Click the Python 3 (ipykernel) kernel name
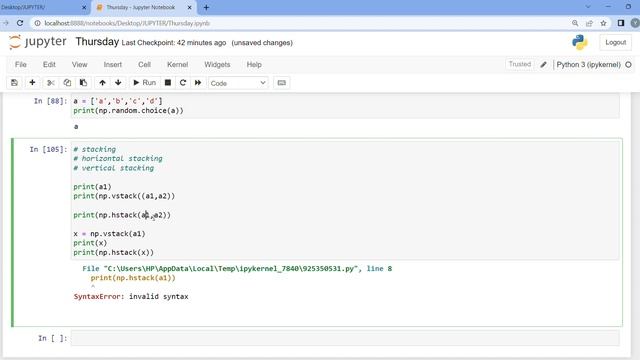Viewport: 640px width, 360px height. (x=588, y=64)
